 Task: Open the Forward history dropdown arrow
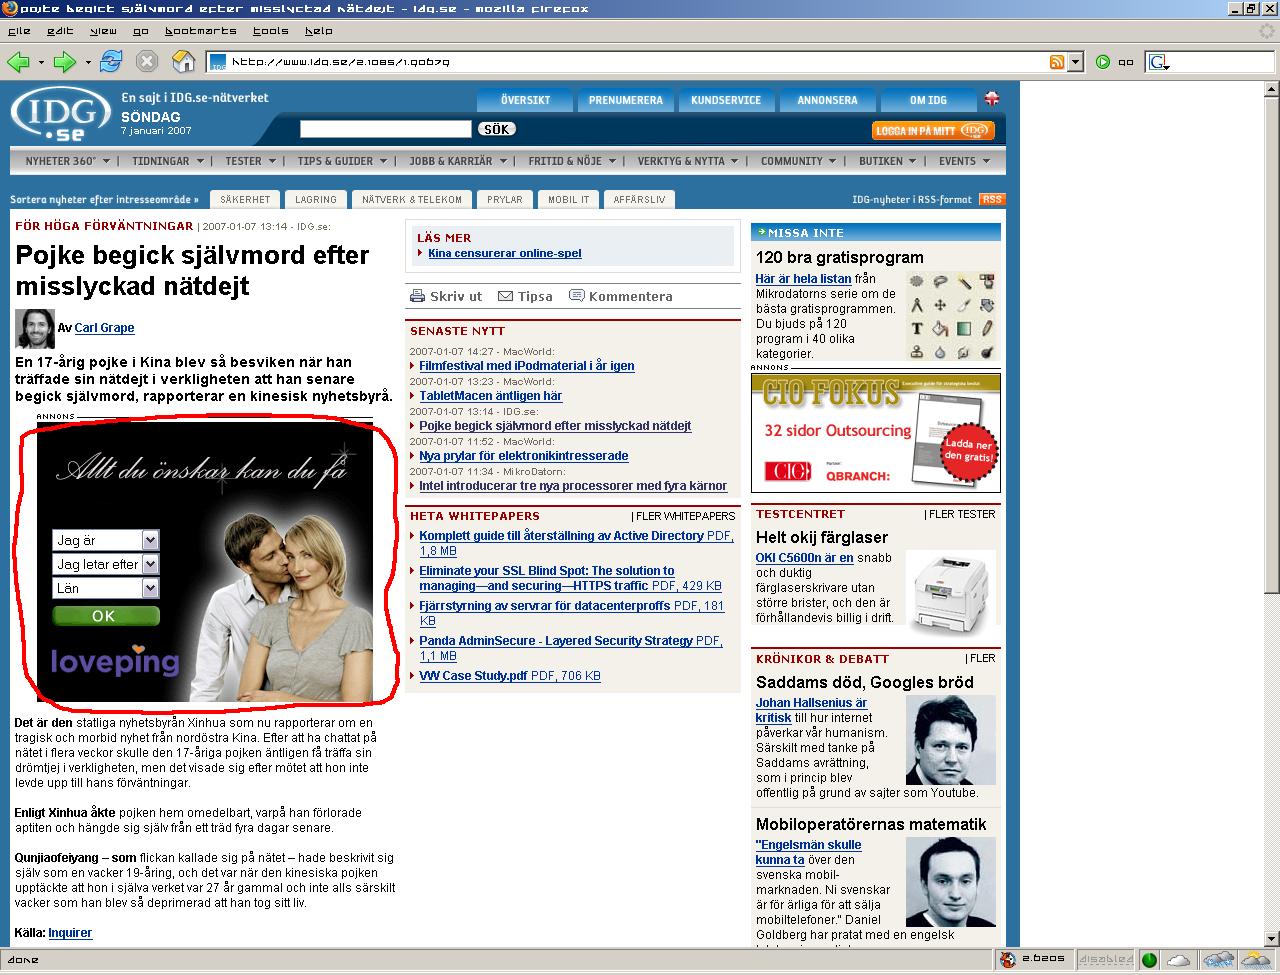88,62
